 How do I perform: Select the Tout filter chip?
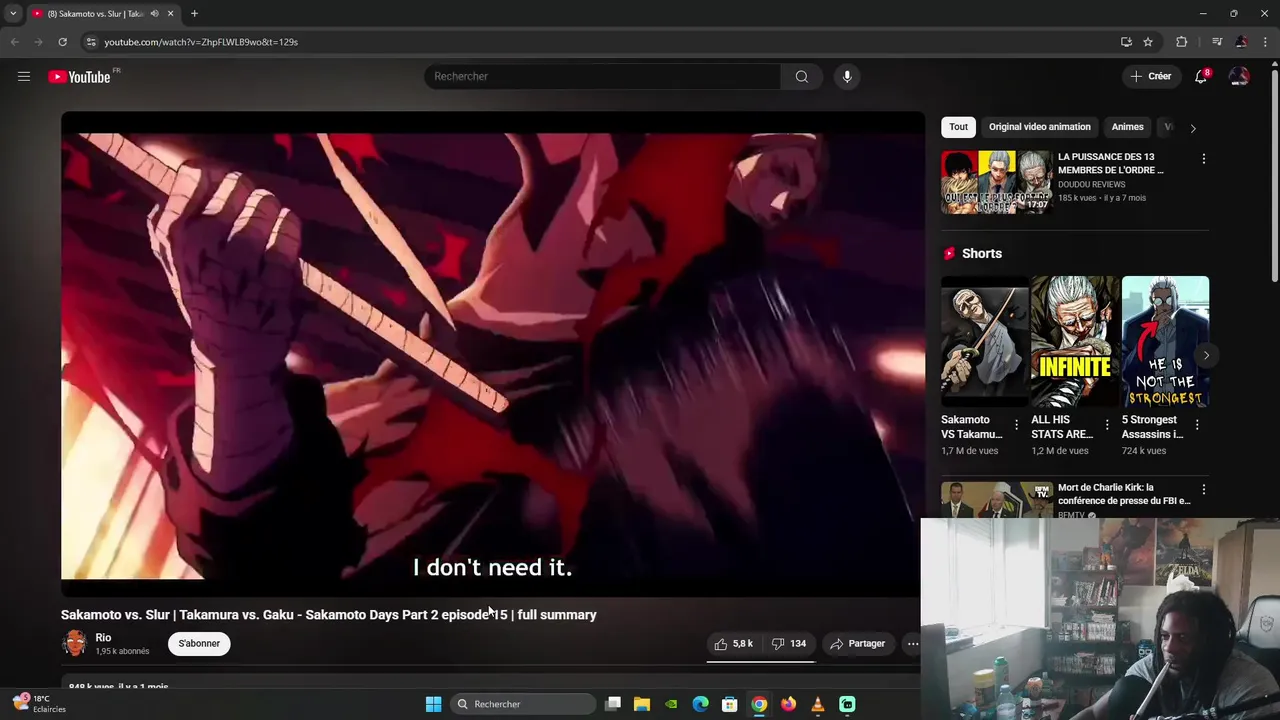pyautogui.click(x=958, y=127)
